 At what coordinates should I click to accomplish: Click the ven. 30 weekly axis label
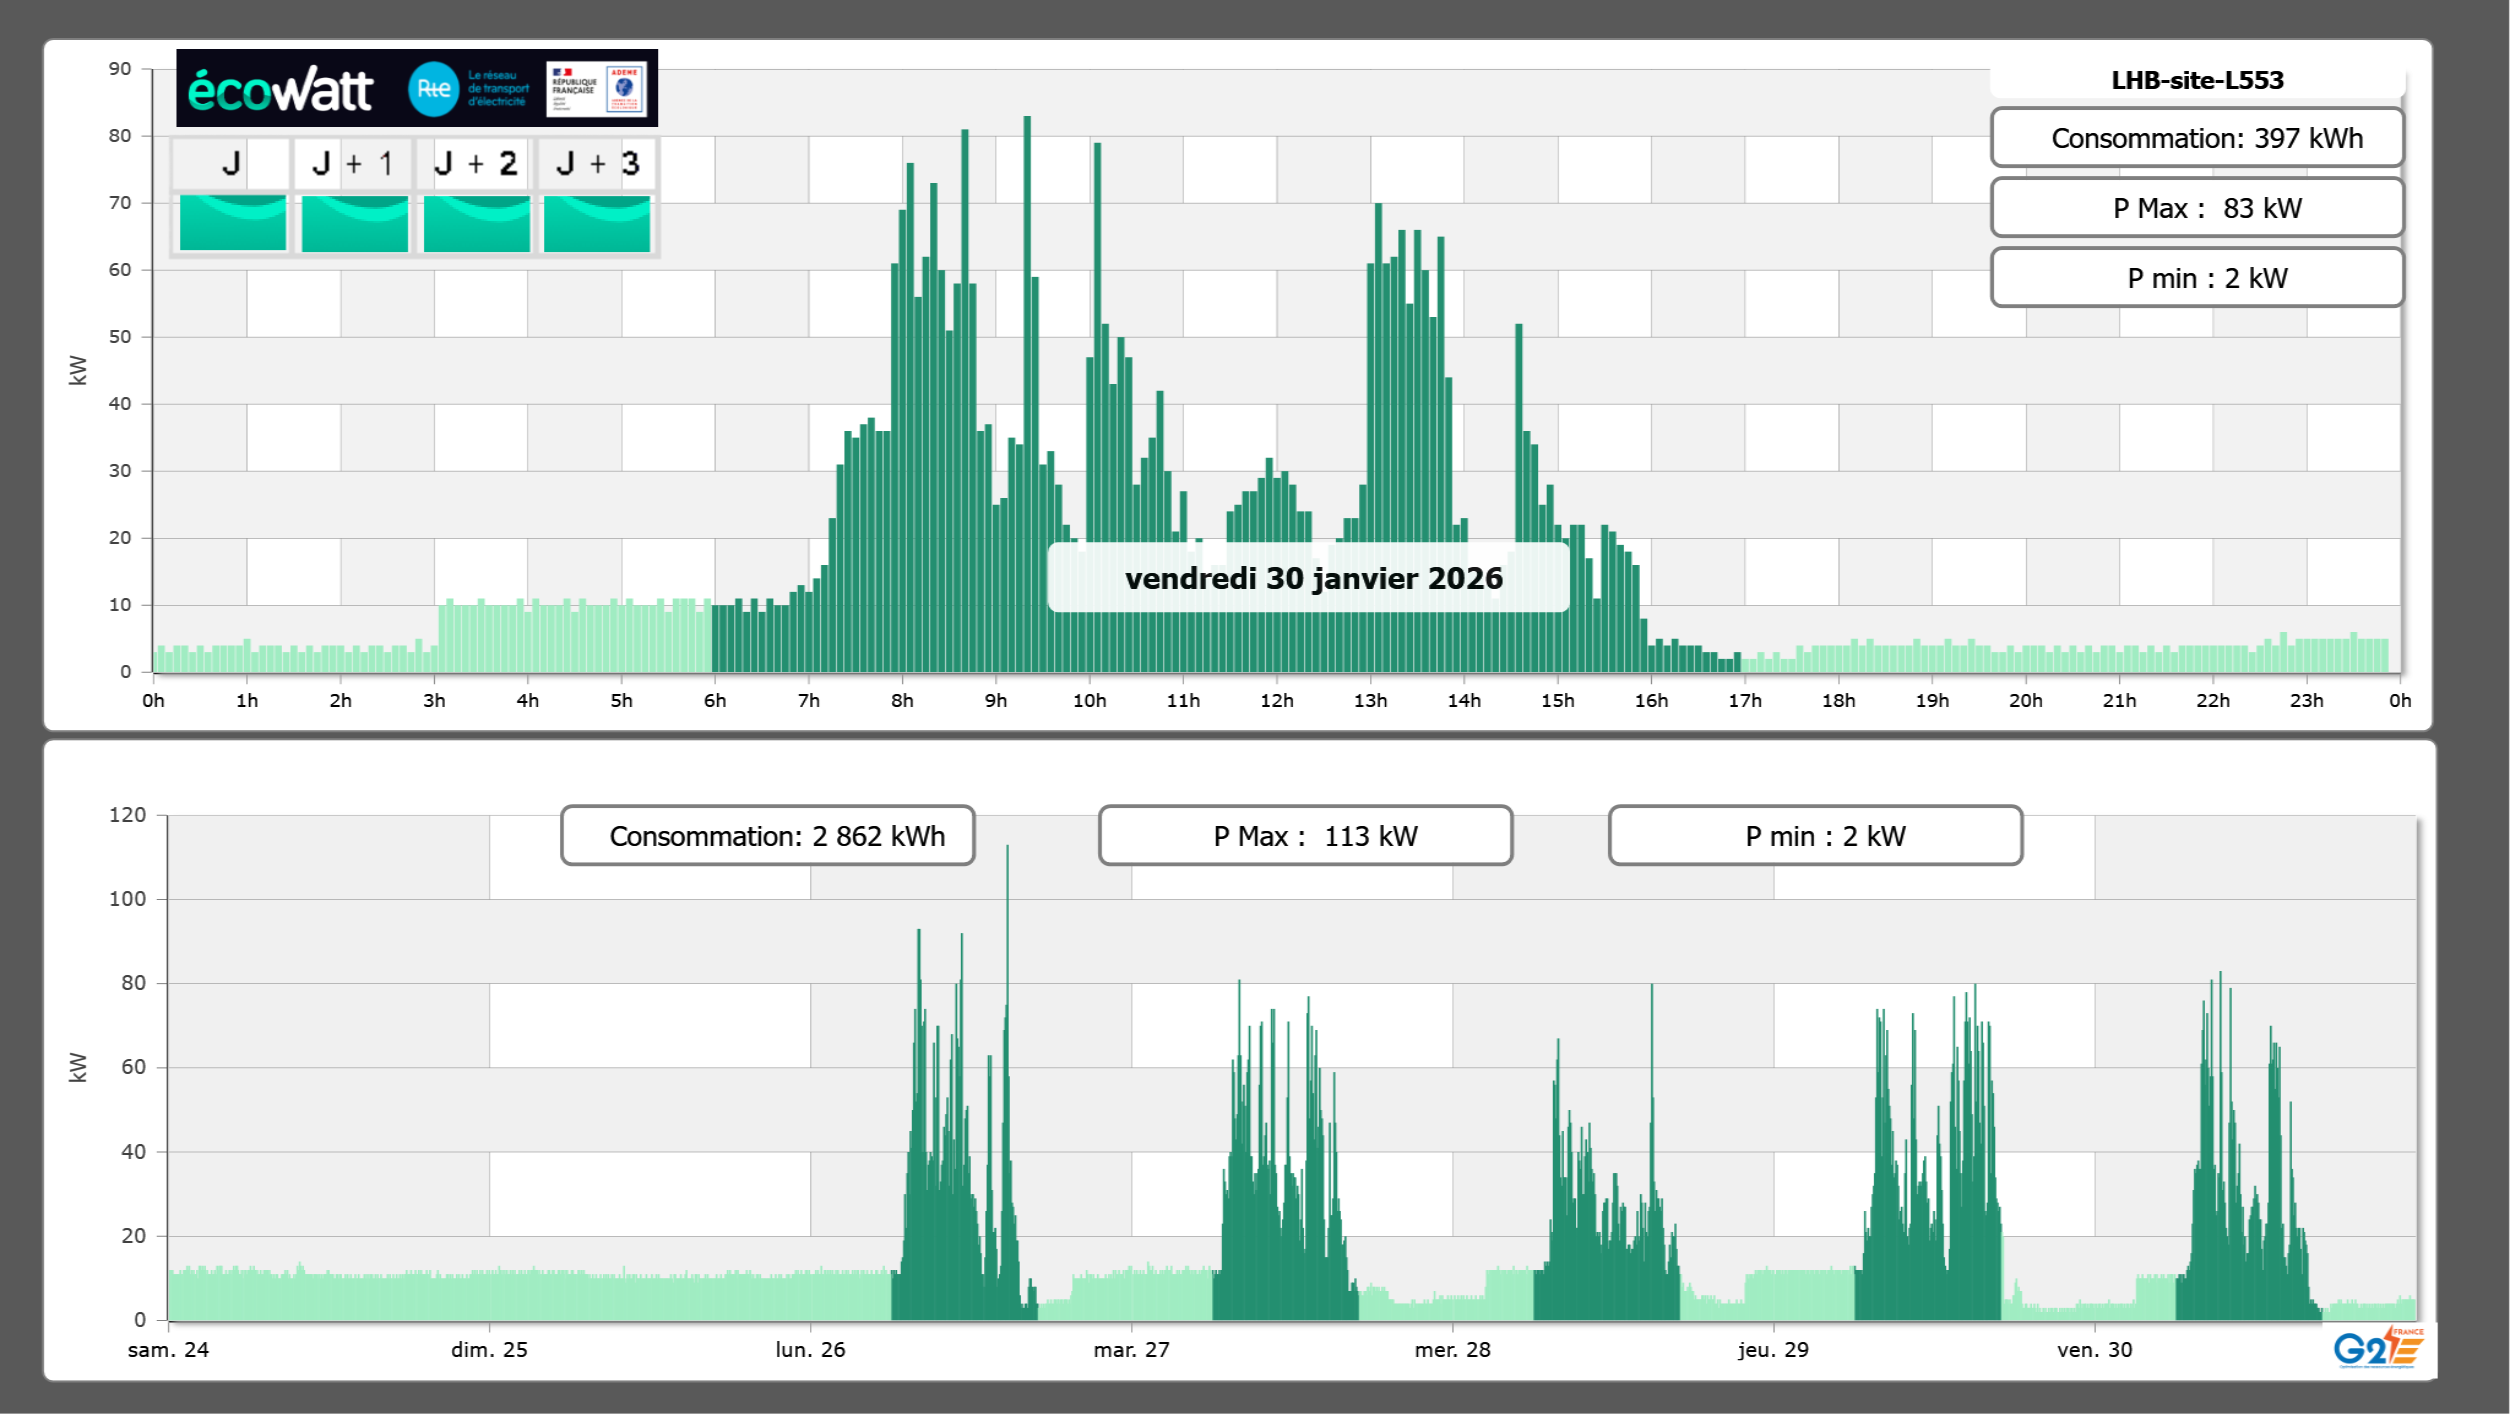click(2094, 1349)
